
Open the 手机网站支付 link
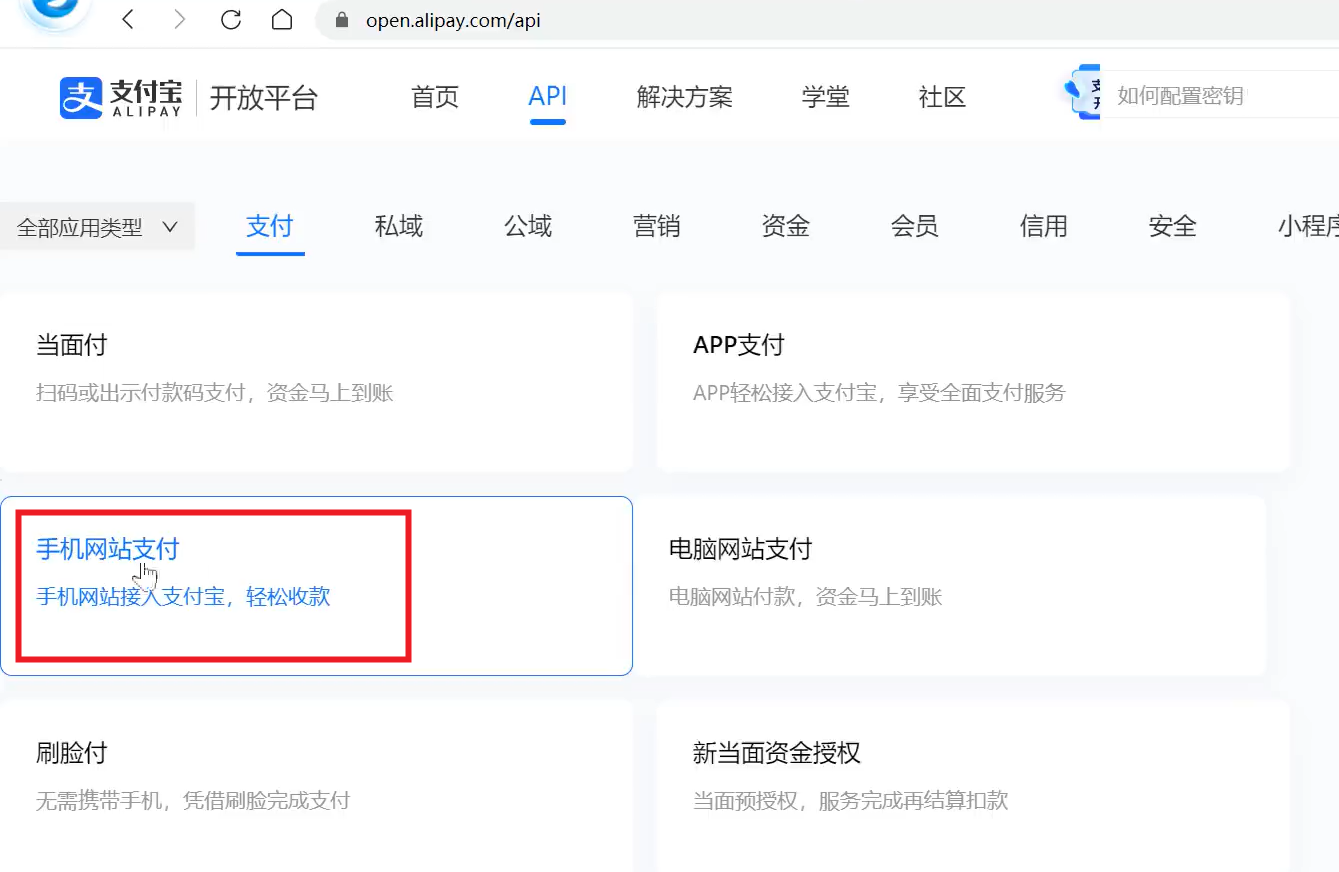(108, 549)
